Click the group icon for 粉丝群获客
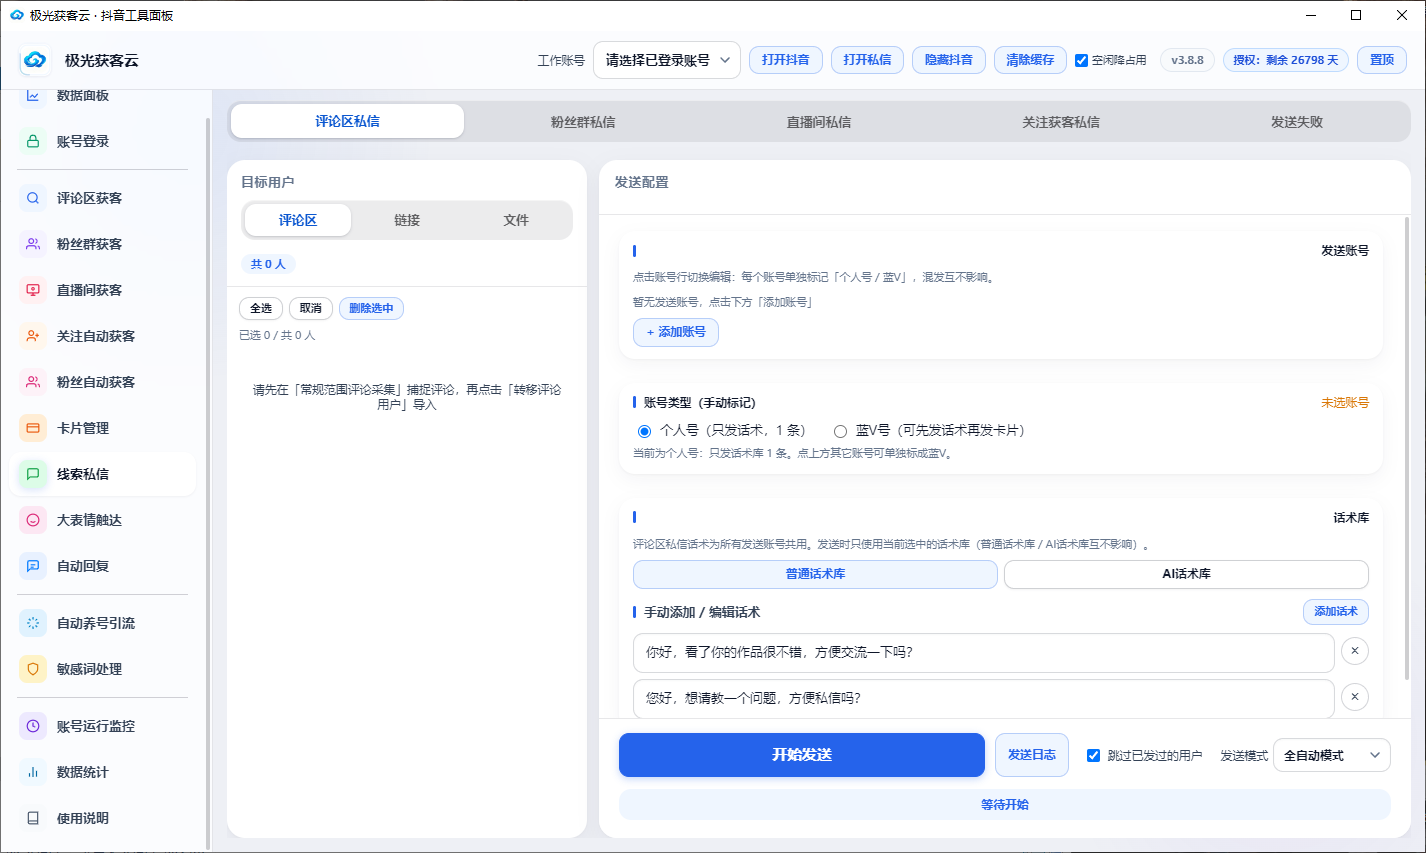The height and width of the screenshot is (853, 1426). (x=33, y=244)
